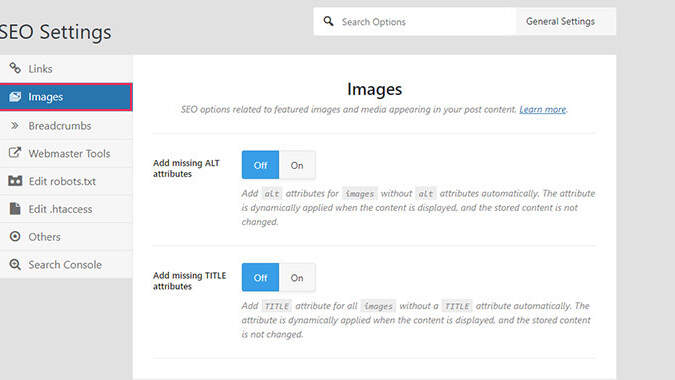Click the magnifier icon in search box
The height and width of the screenshot is (380, 675).
coord(328,21)
